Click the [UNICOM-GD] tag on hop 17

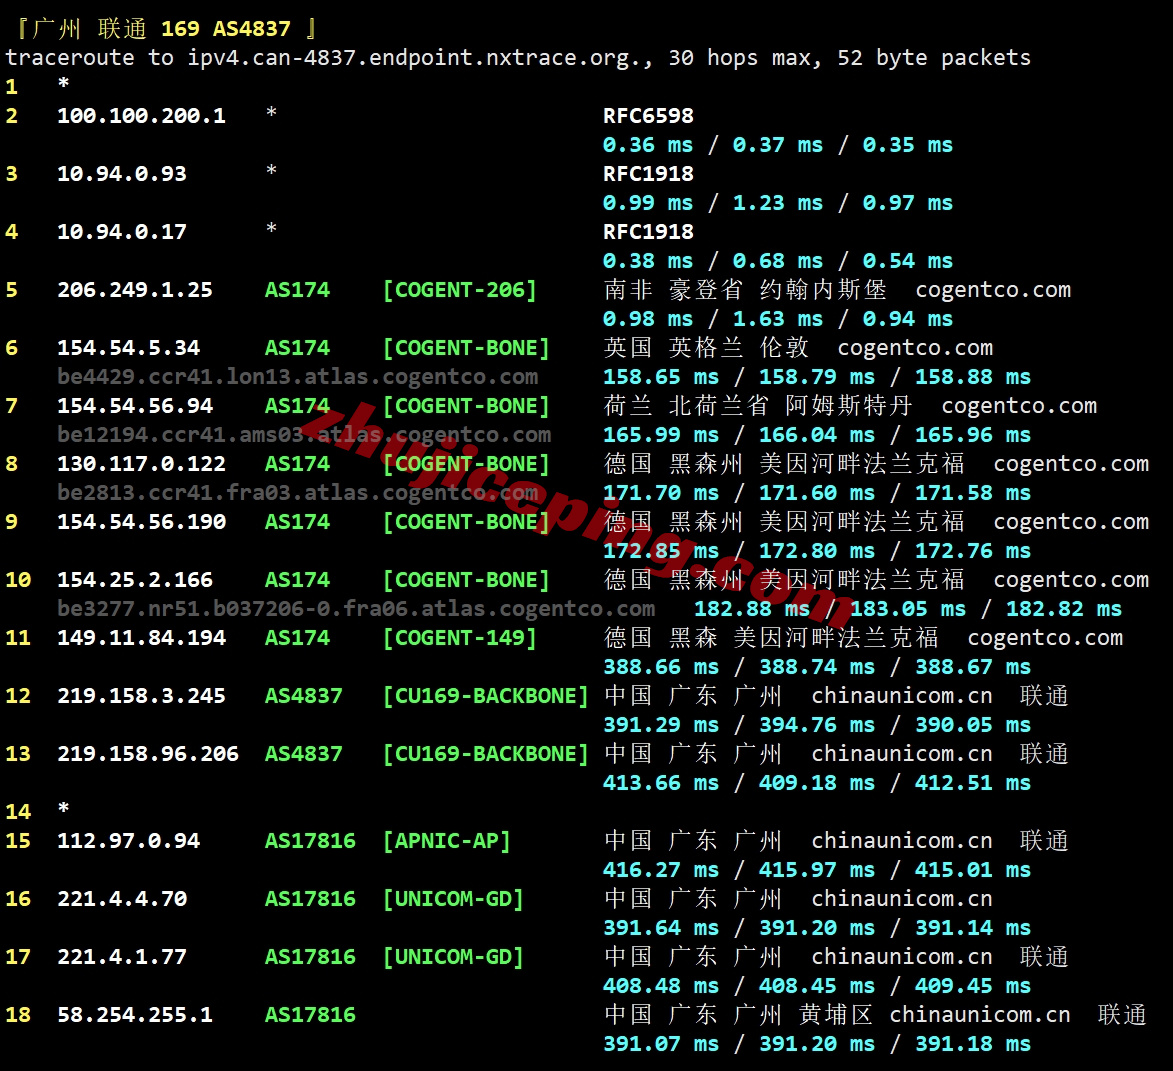click(x=453, y=957)
